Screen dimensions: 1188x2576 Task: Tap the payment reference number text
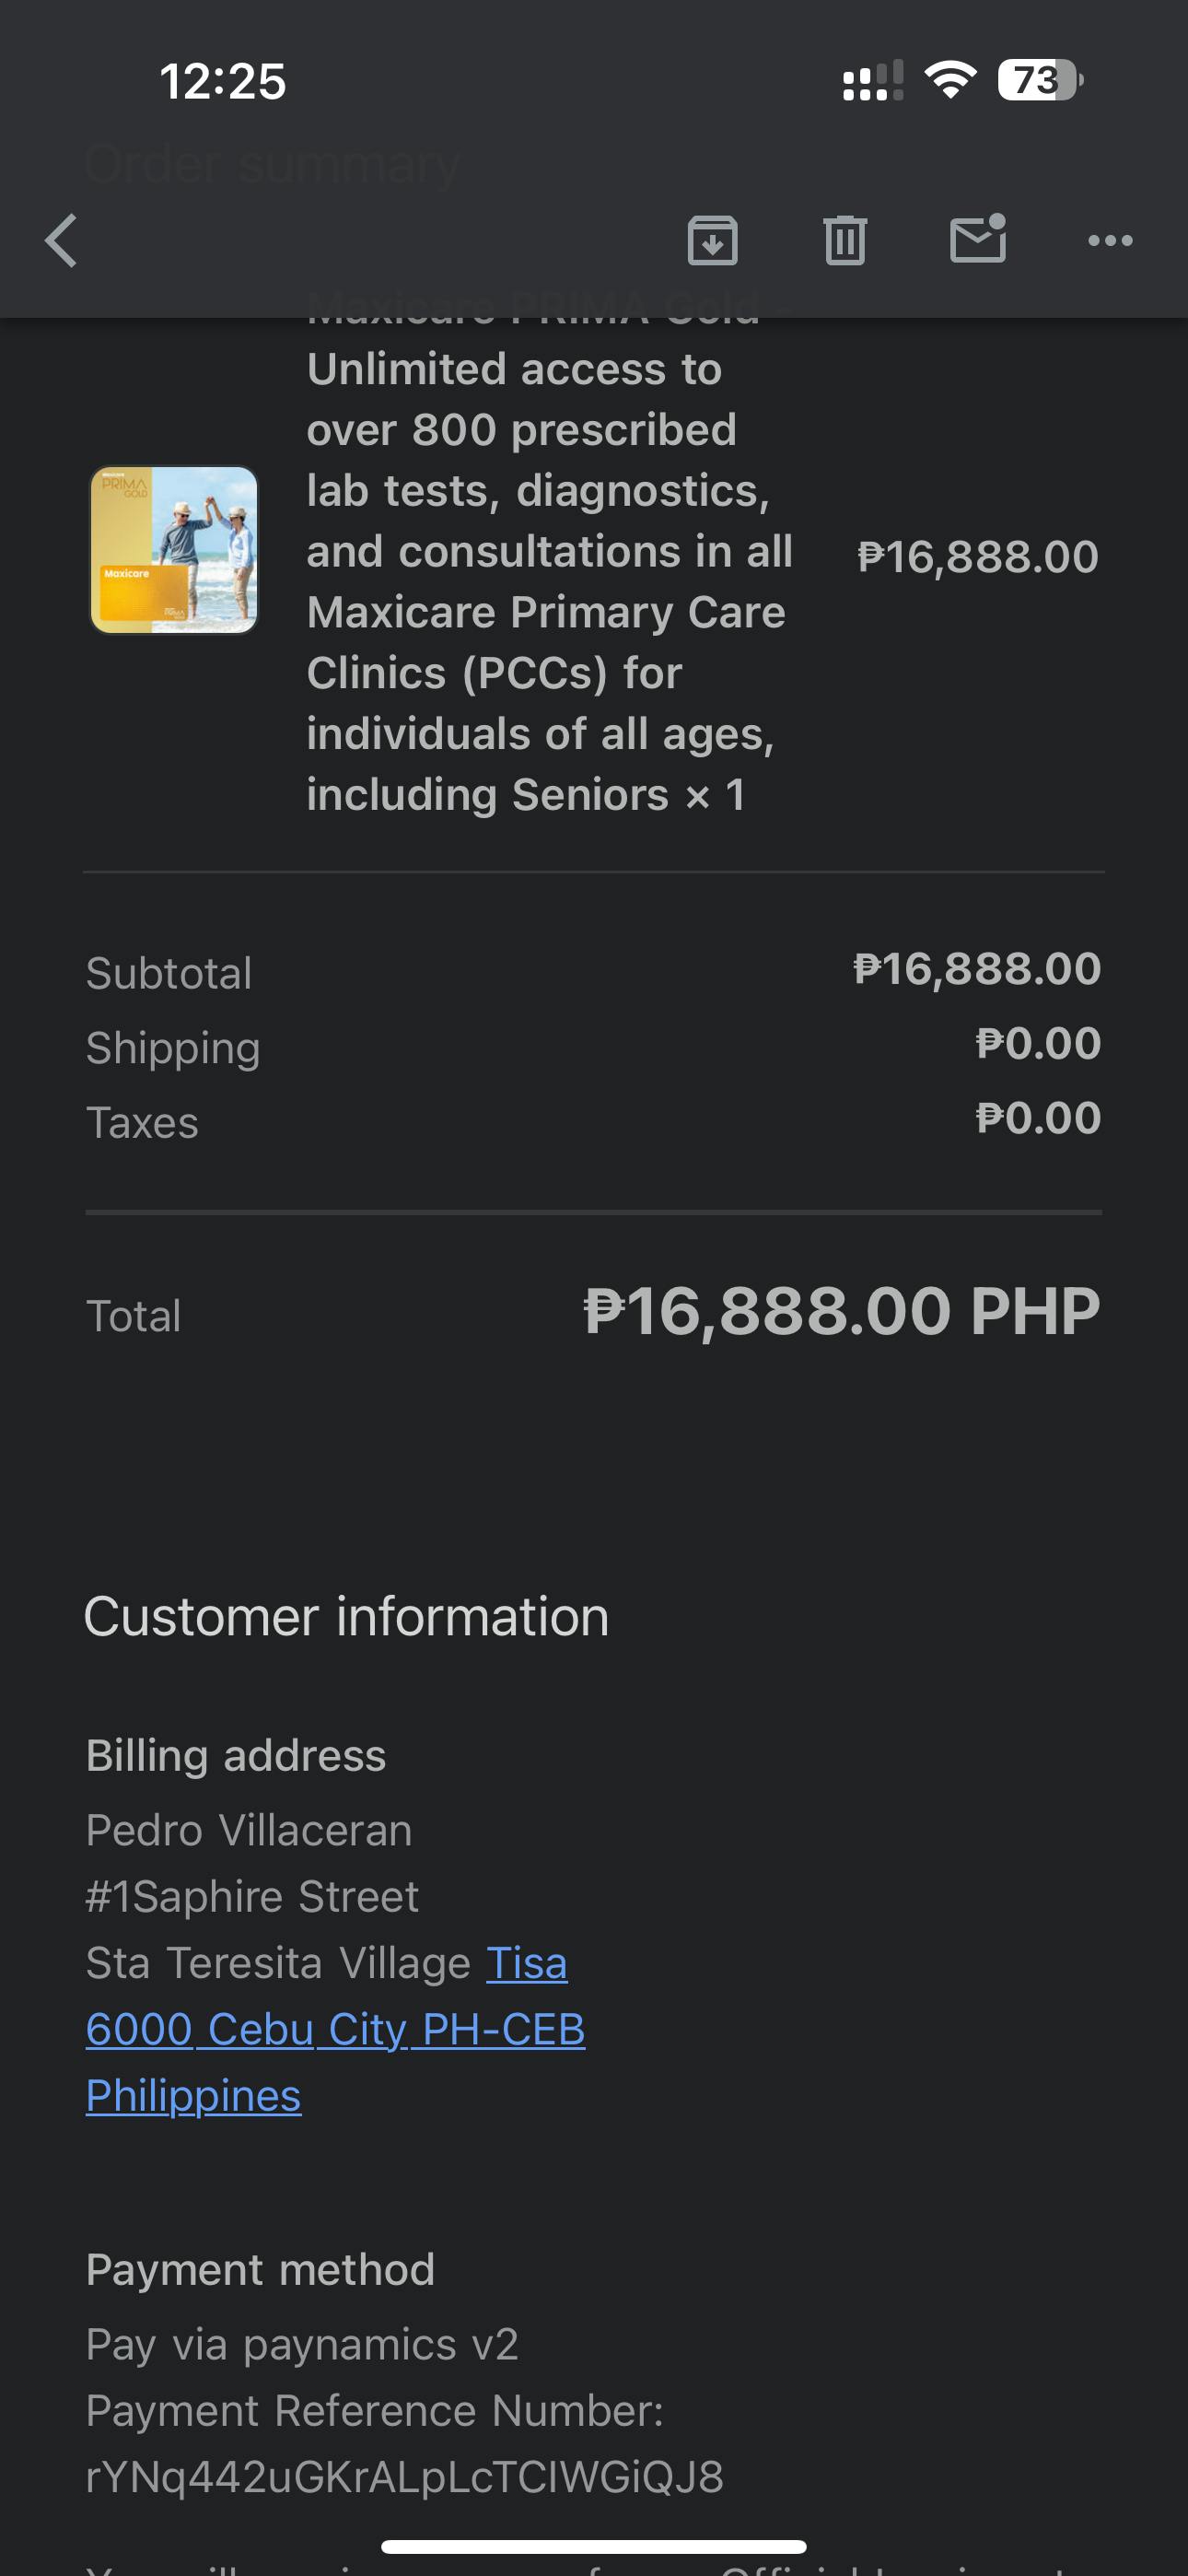(x=404, y=2477)
